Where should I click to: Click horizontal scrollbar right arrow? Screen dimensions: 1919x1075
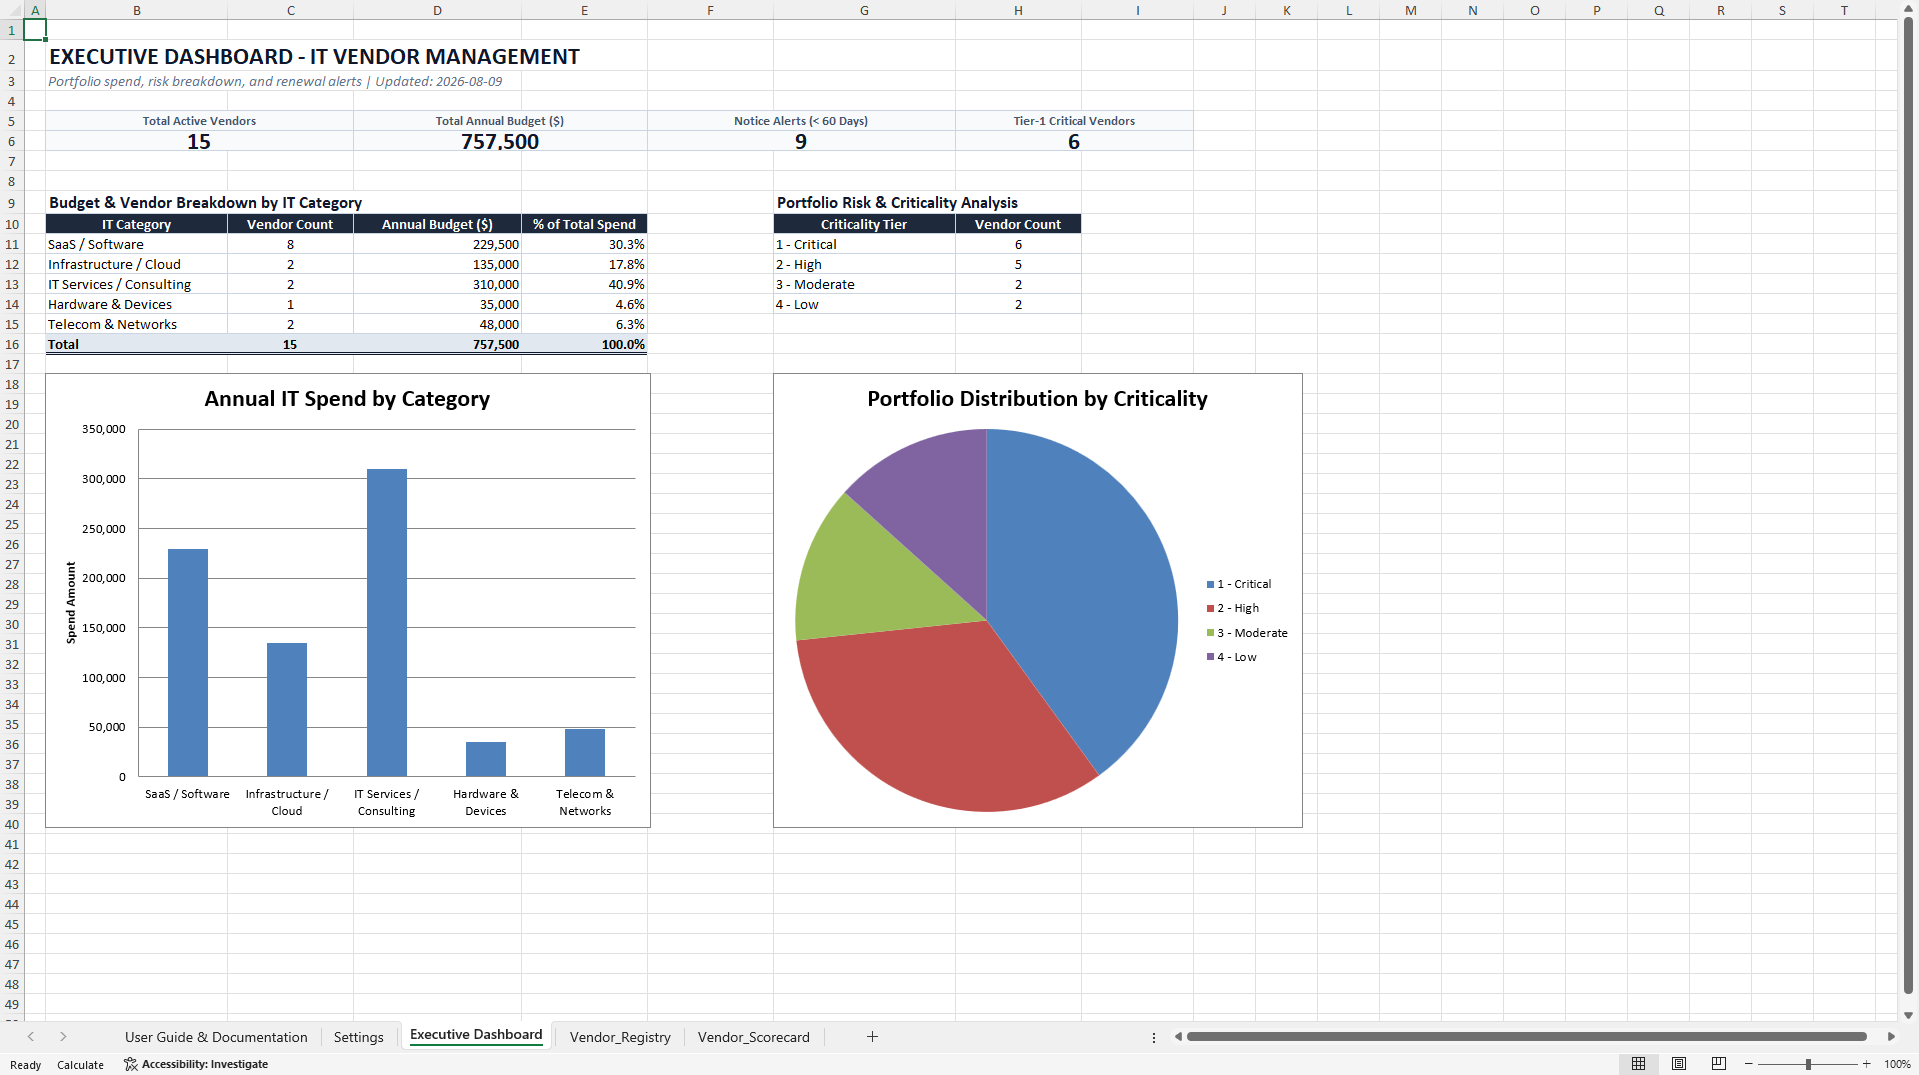pos(1891,1037)
